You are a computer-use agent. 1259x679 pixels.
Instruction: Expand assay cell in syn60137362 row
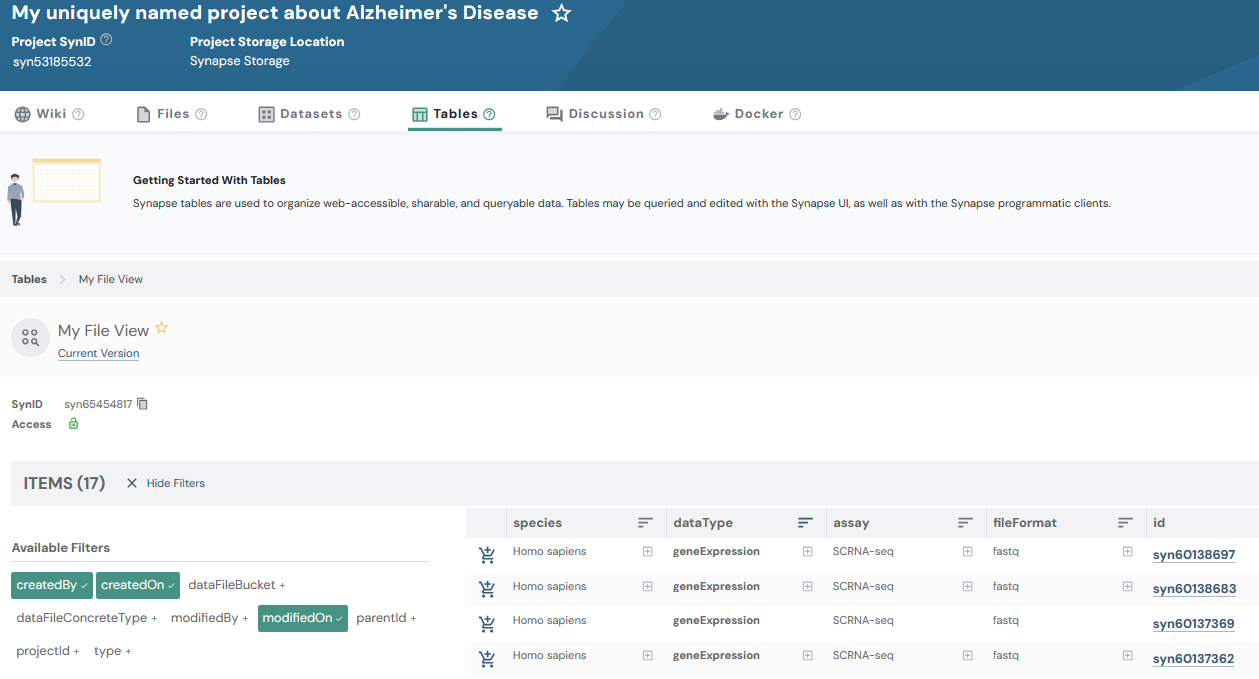(967, 656)
